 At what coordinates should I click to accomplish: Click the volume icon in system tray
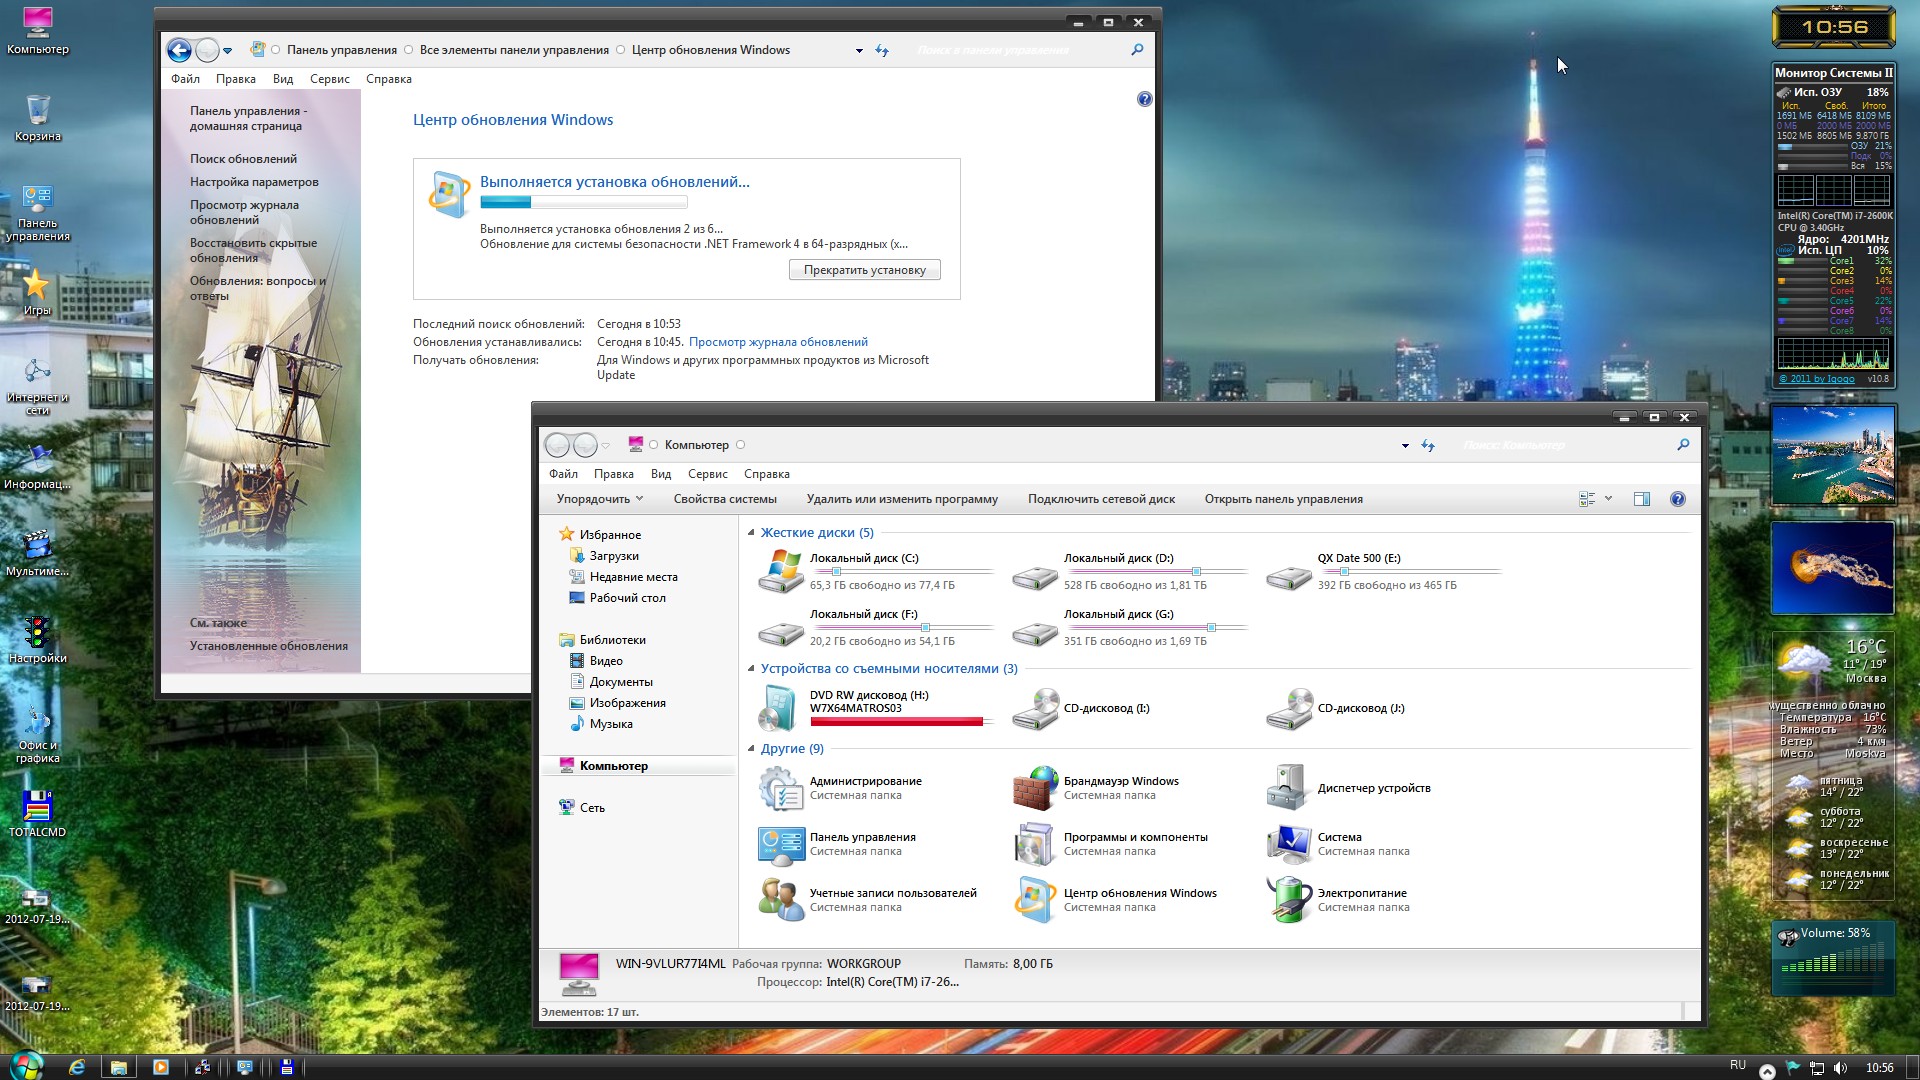1840,1068
